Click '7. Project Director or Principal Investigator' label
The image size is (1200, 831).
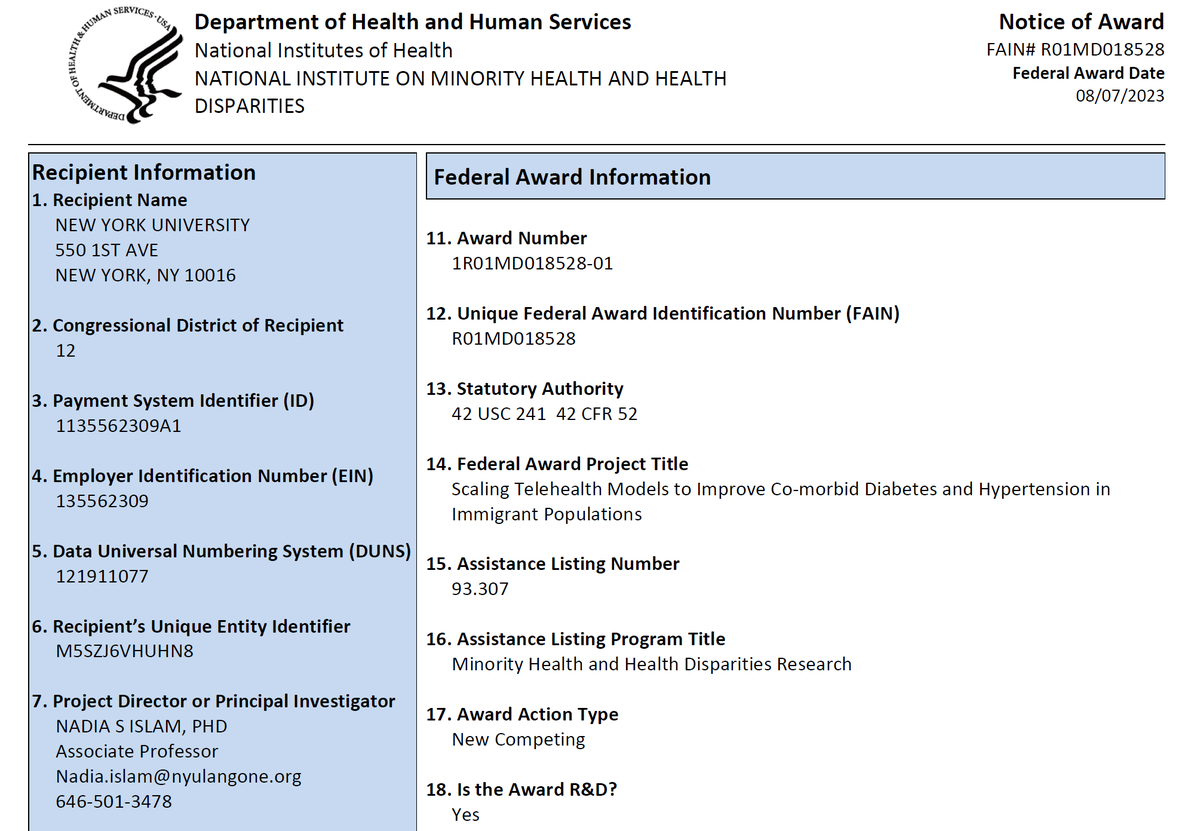click(214, 702)
